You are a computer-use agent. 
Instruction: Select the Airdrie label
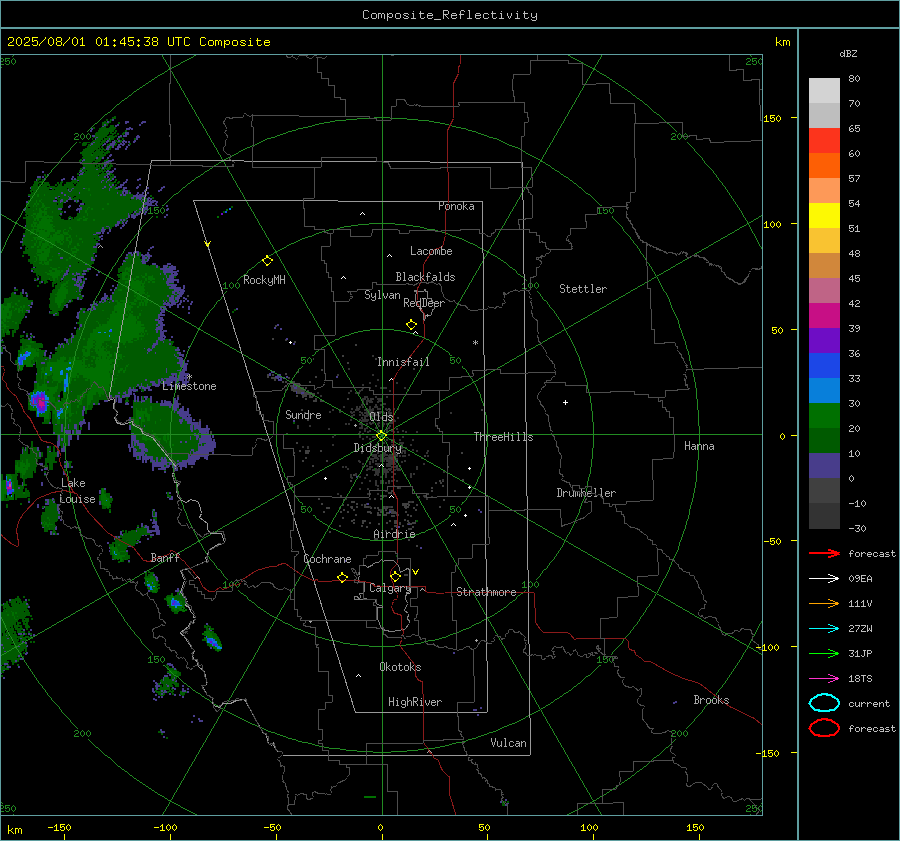click(x=394, y=534)
